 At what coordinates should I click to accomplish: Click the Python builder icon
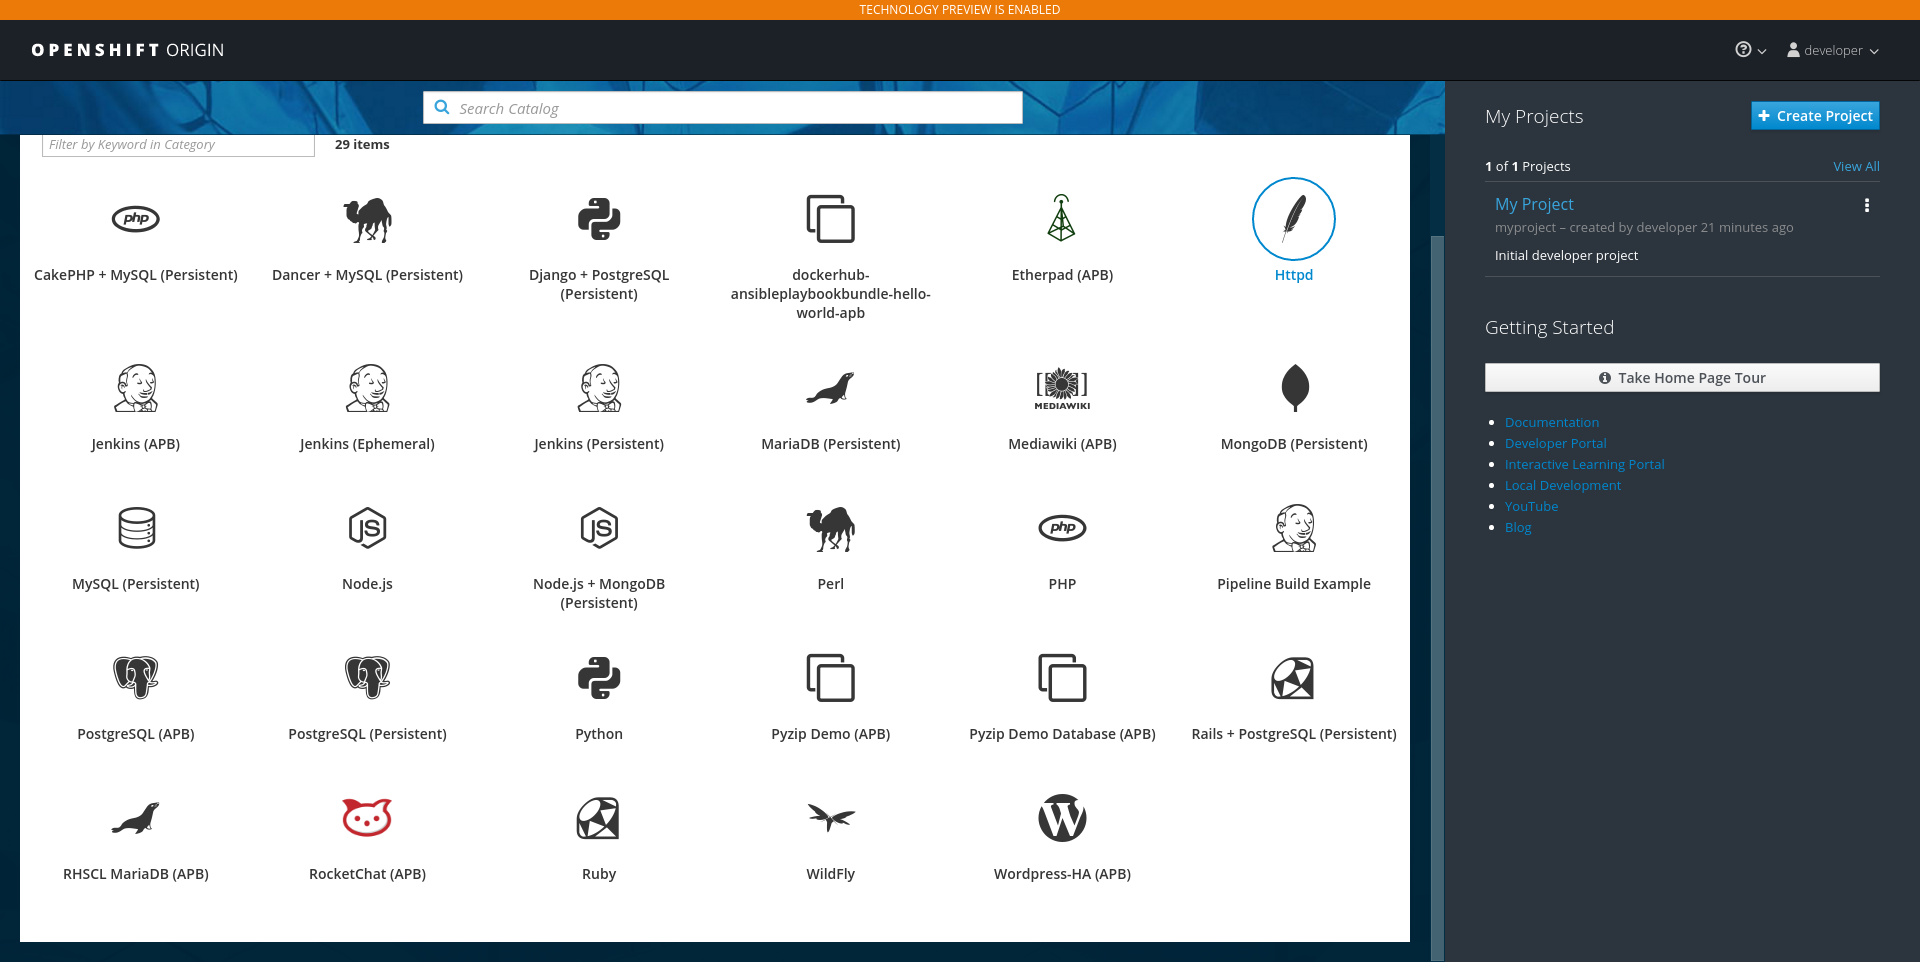[599, 678]
